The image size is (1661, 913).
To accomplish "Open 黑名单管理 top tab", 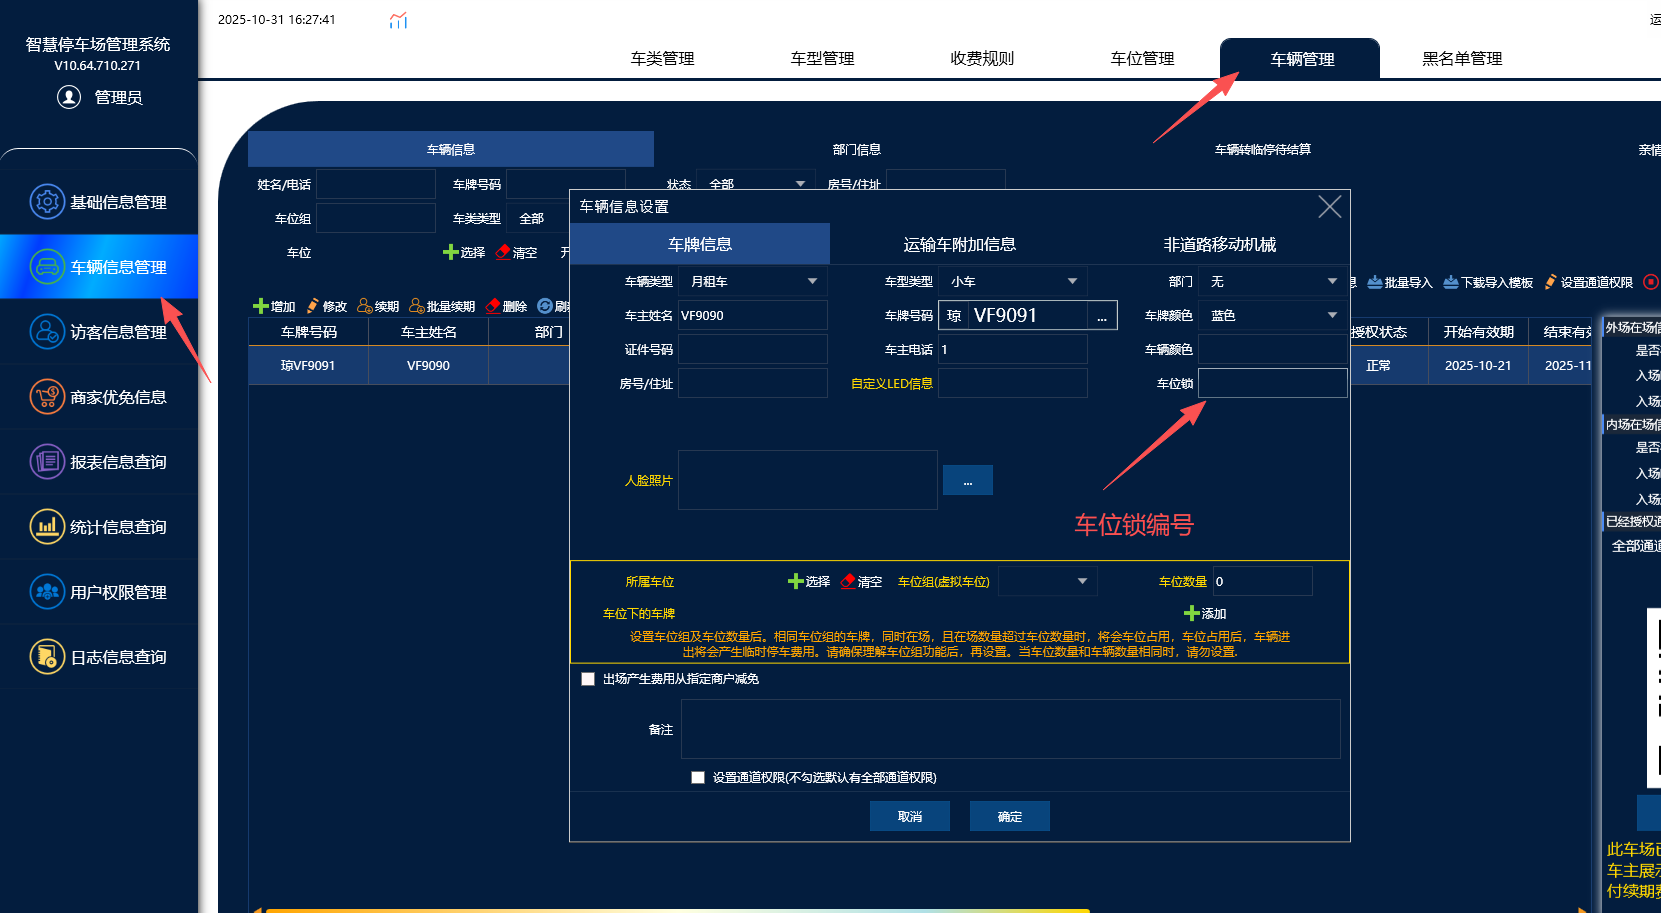I will (x=1462, y=59).
